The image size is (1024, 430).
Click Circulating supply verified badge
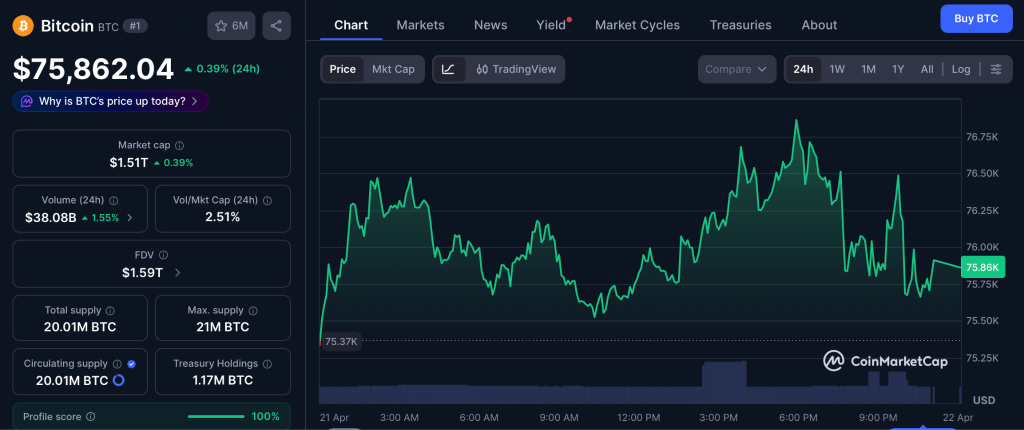(x=131, y=364)
